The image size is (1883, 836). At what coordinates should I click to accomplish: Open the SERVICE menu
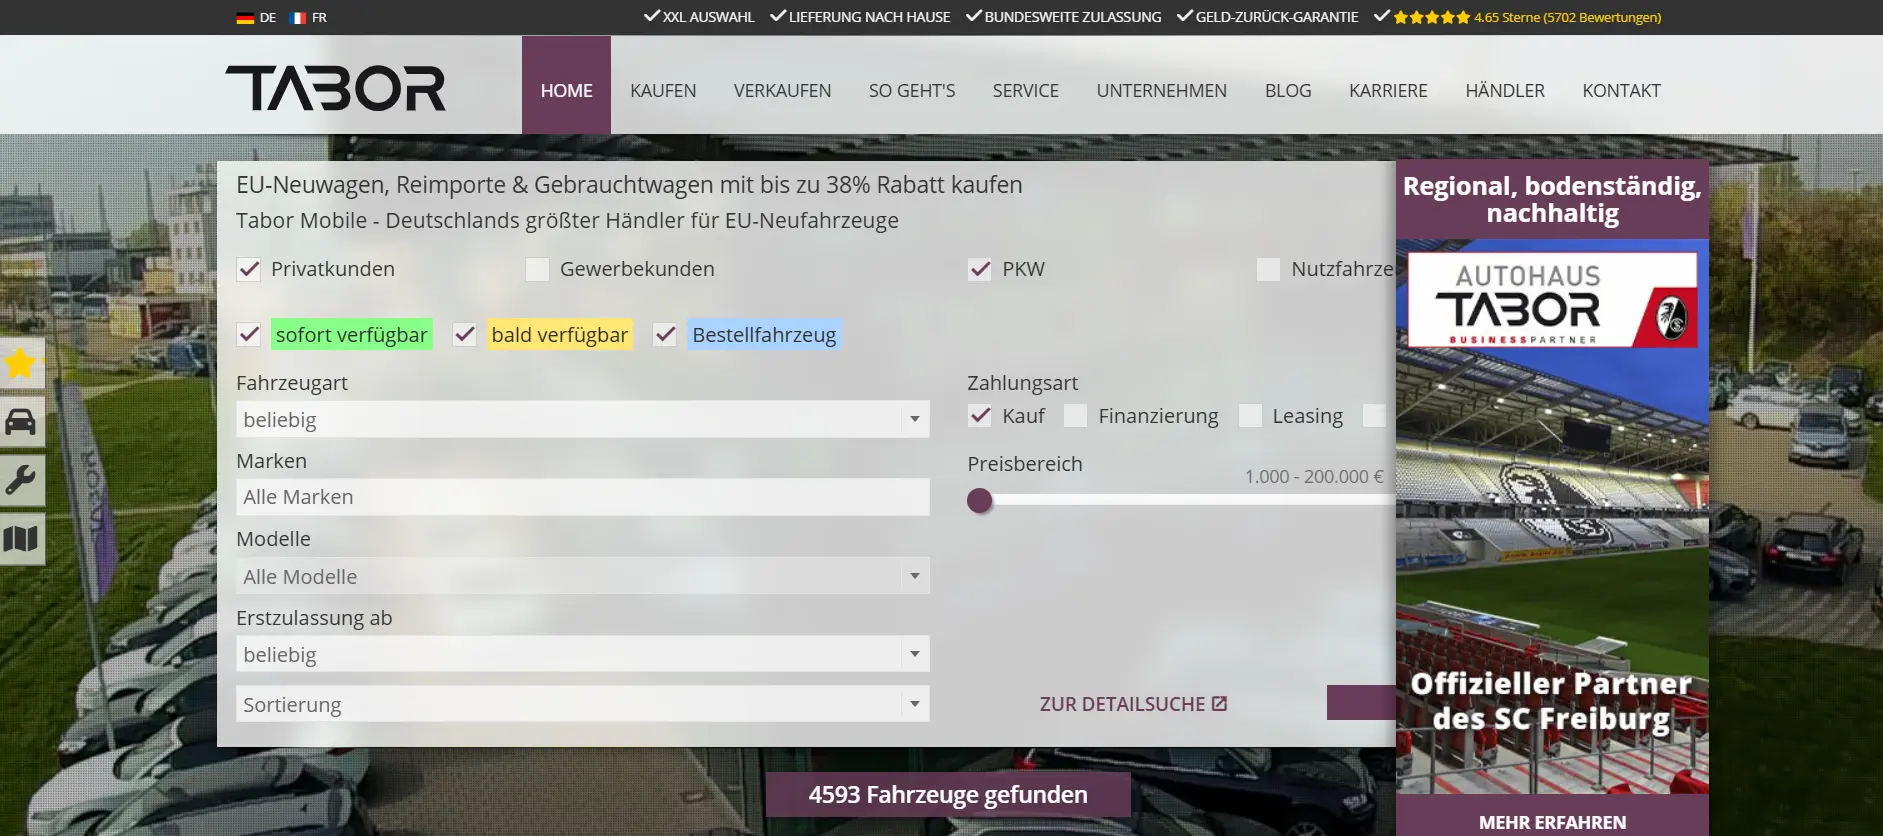(x=1026, y=90)
